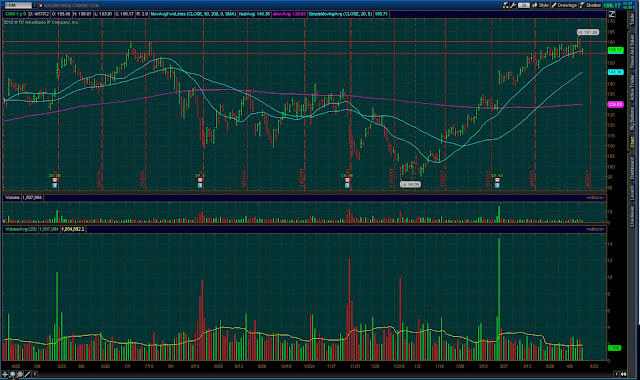The height and width of the screenshot is (380, 640).
Task: Click the blue event marker near 8/15
Action: pyautogui.click(x=200, y=185)
